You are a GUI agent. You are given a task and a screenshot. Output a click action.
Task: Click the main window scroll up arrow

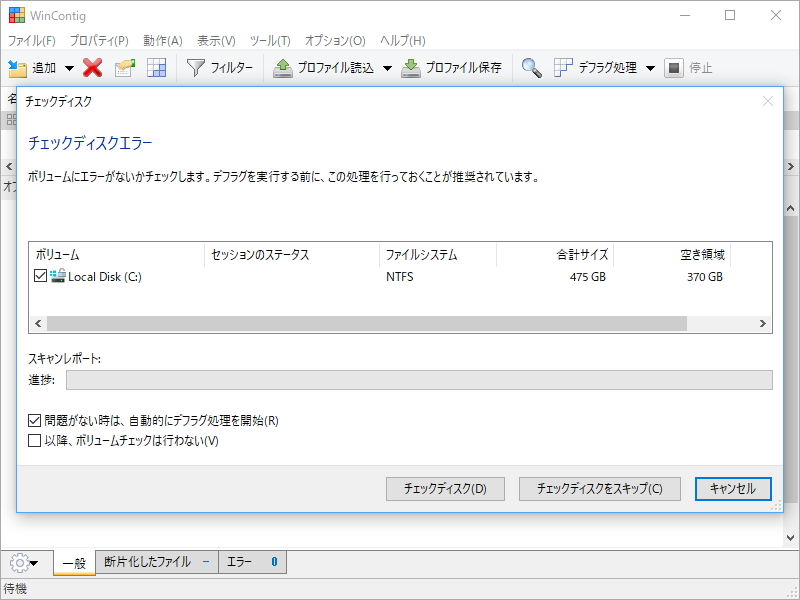click(x=790, y=208)
